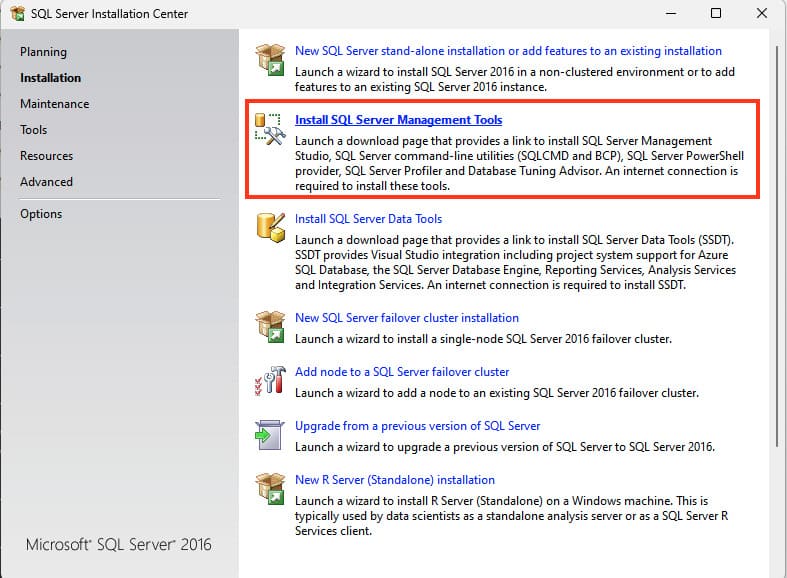Screen dimensions: 787x578
Task: Select the Installation section
Action: (50, 78)
